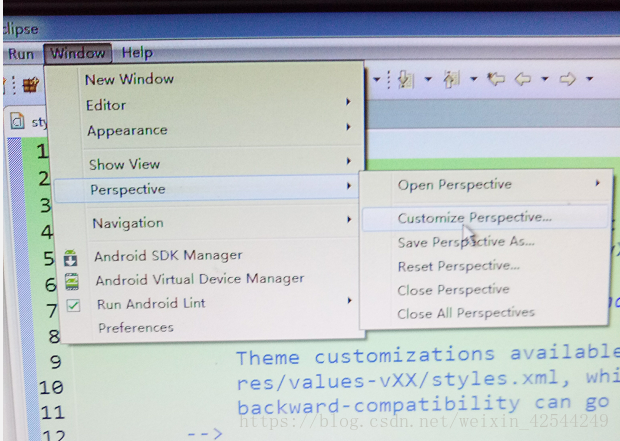Click the Android SDK Manager icon

pos(71,257)
